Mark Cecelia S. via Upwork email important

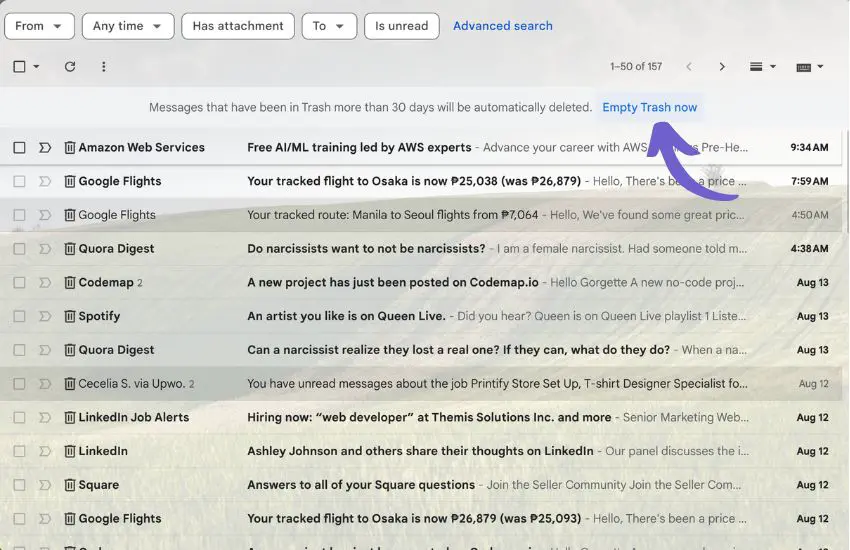pyautogui.click(x=45, y=384)
